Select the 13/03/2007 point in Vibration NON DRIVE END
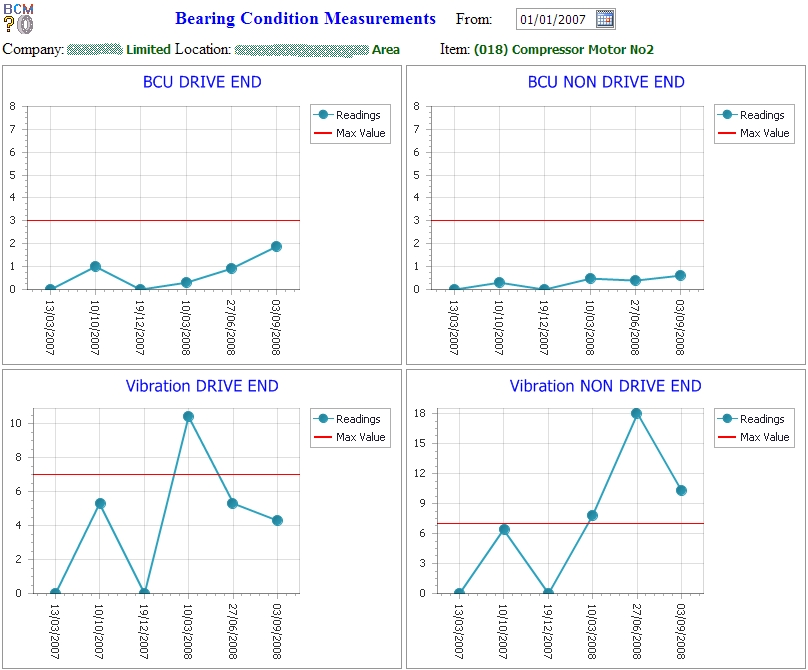Screen dimensions: 808x670 460,593
